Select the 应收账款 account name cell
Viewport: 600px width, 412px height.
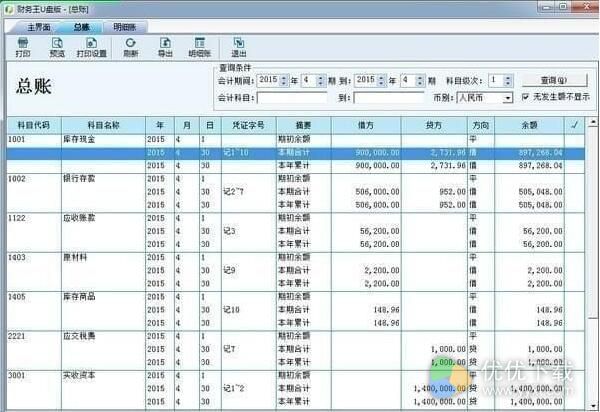[x=103, y=218]
